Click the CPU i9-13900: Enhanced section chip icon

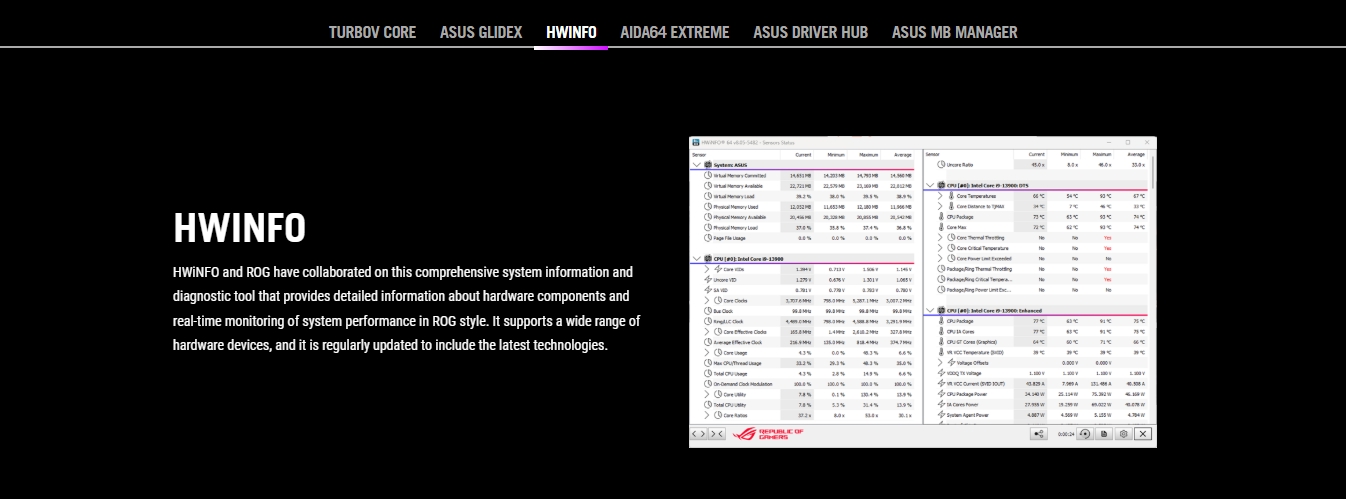point(941,311)
